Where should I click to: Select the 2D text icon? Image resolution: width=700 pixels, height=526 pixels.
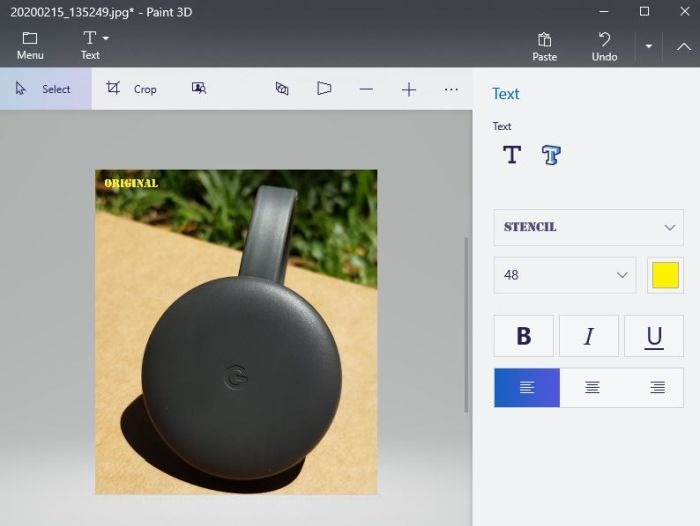click(512, 155)
